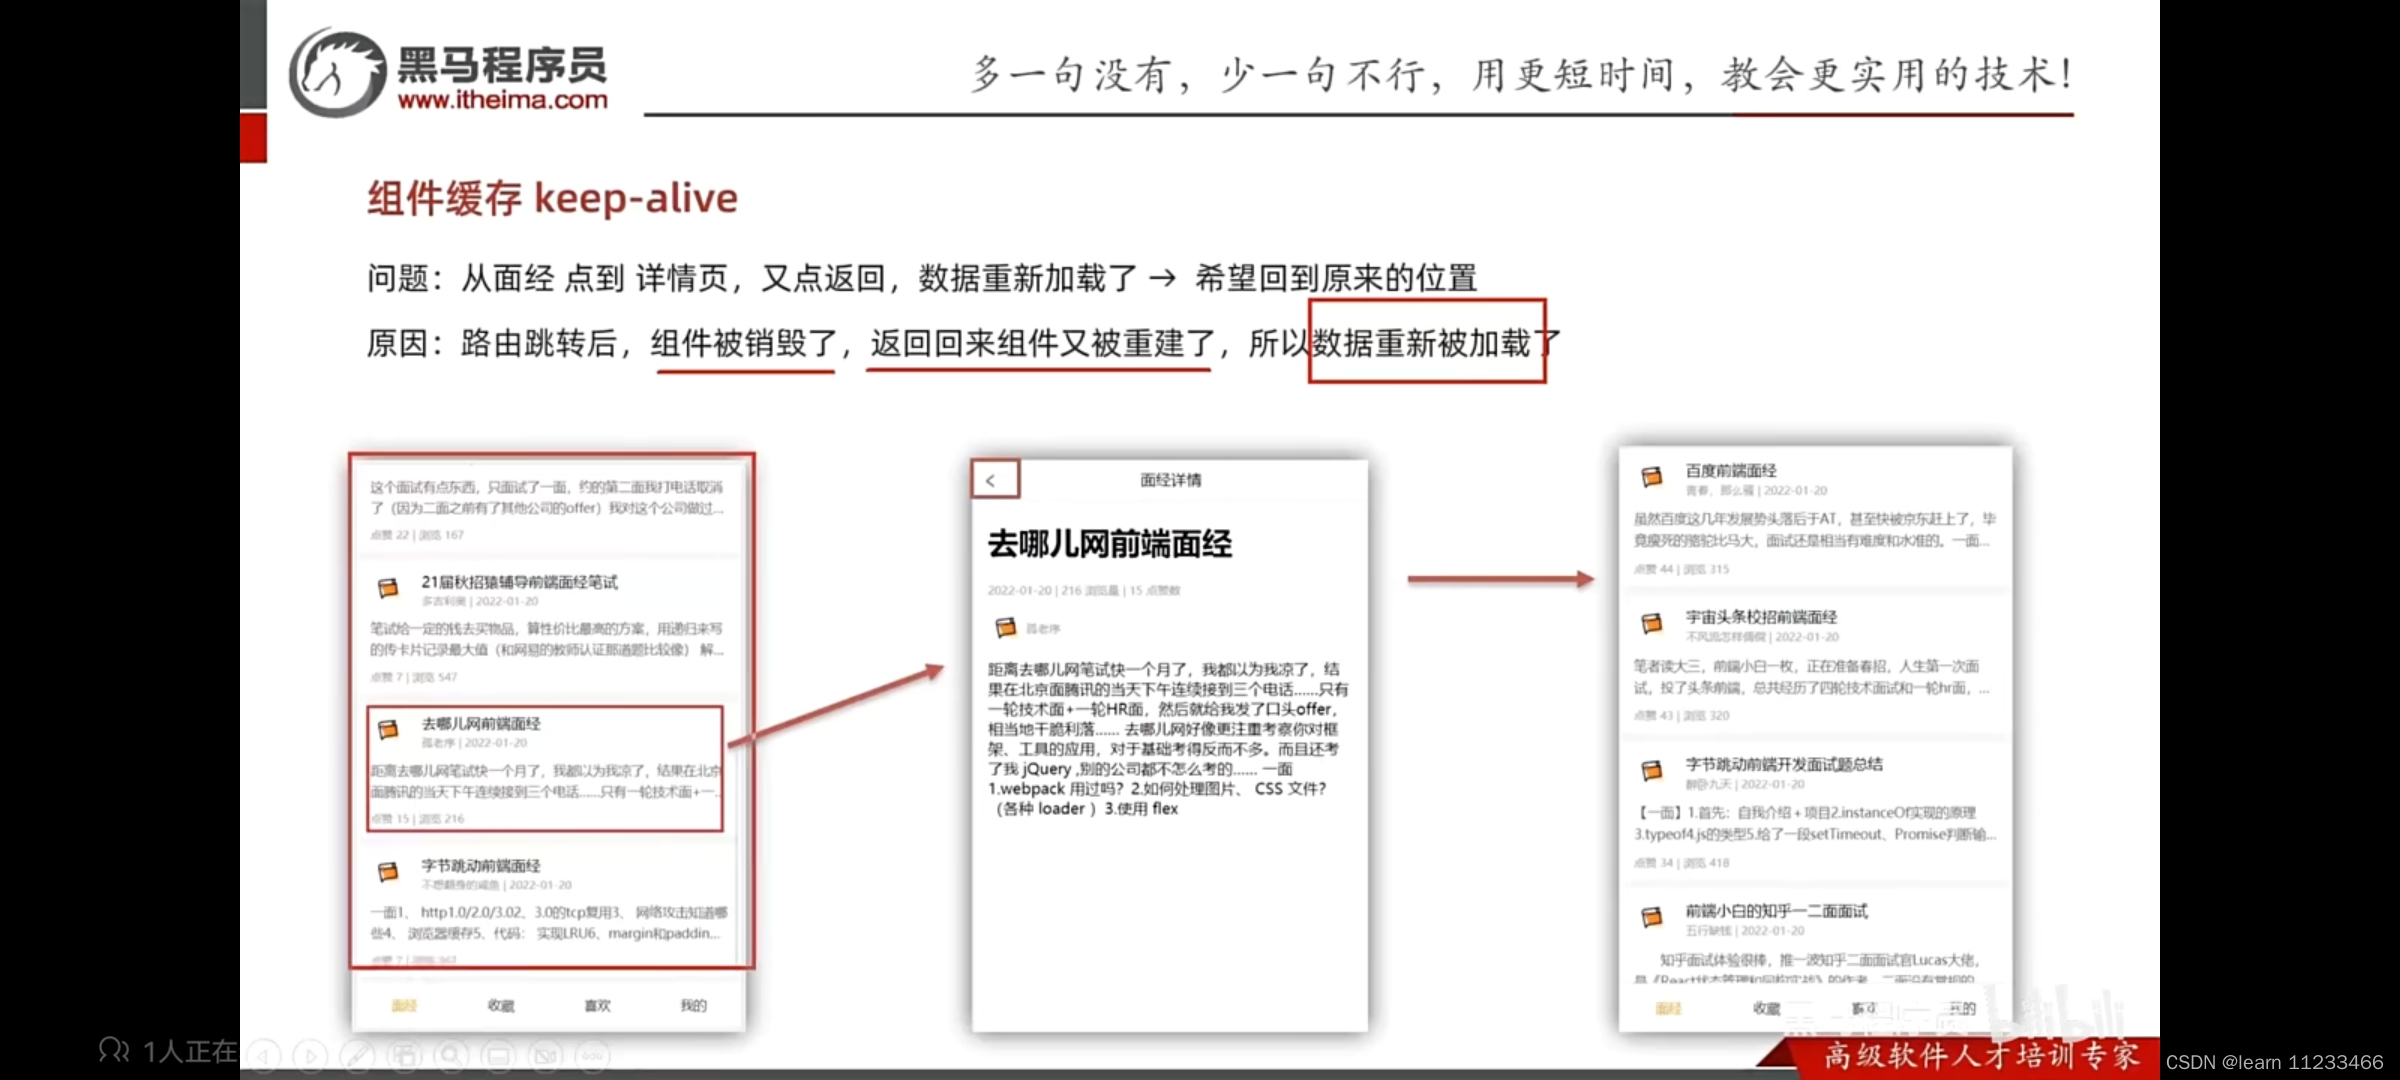2400x1080 pixels.
Task: Click the 面经详情 page header title
Action: 1171,480
